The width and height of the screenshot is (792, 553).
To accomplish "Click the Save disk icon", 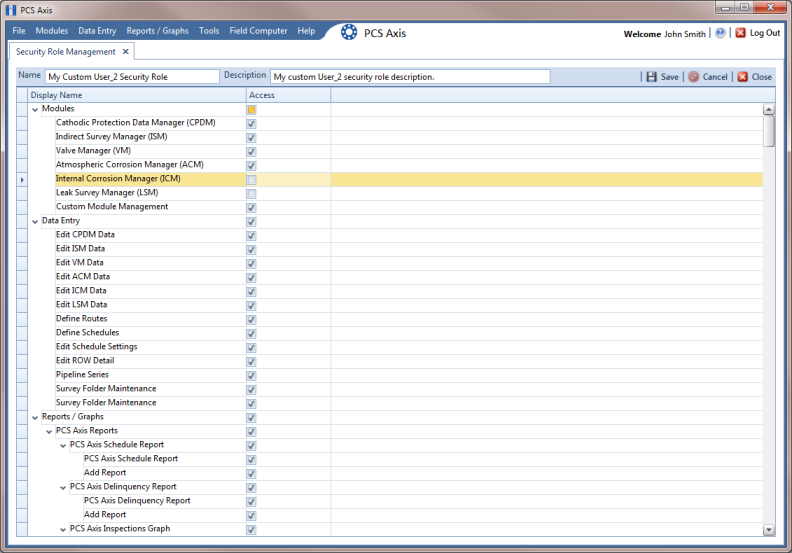I will click(652, 77).
